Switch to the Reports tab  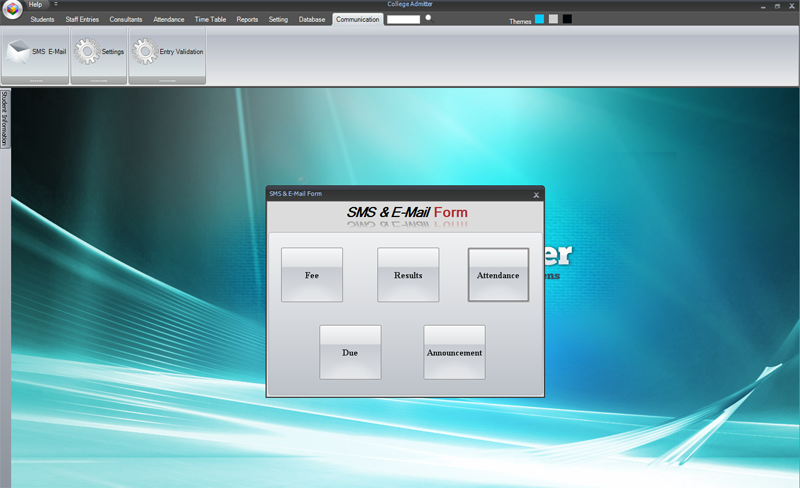(x=247, y=19)
